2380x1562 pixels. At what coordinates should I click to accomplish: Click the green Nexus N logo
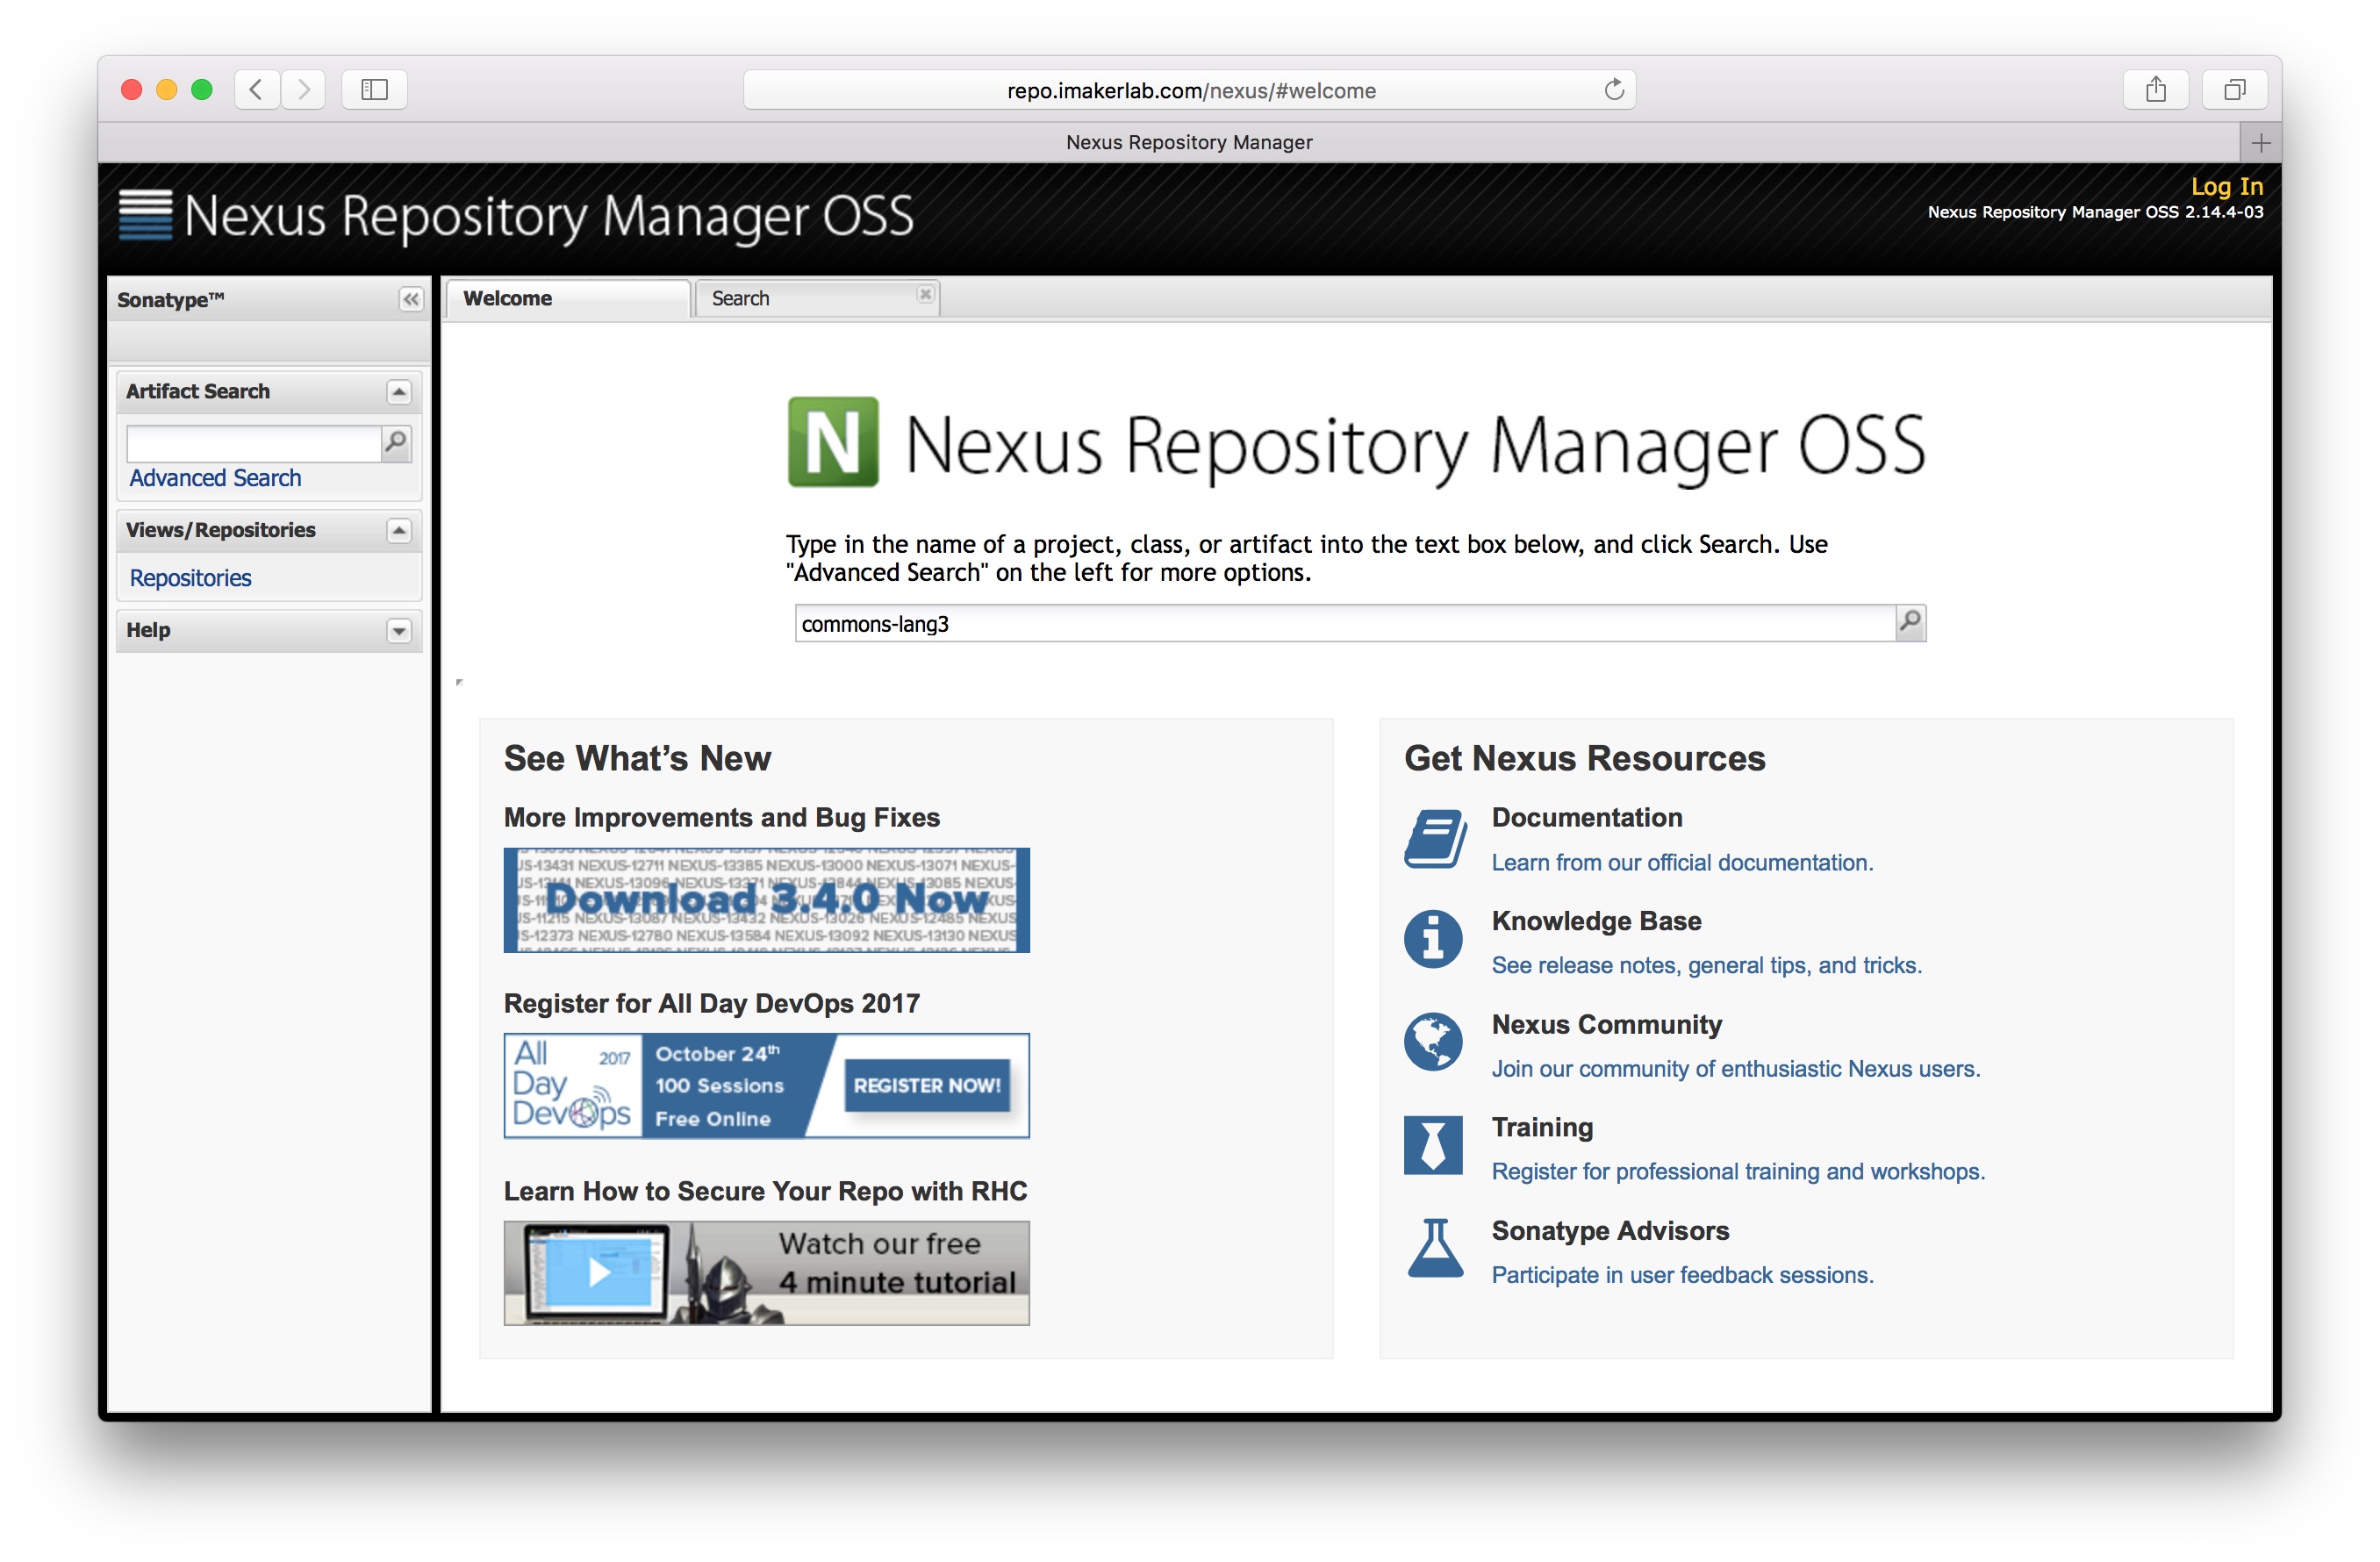point(833,442)
